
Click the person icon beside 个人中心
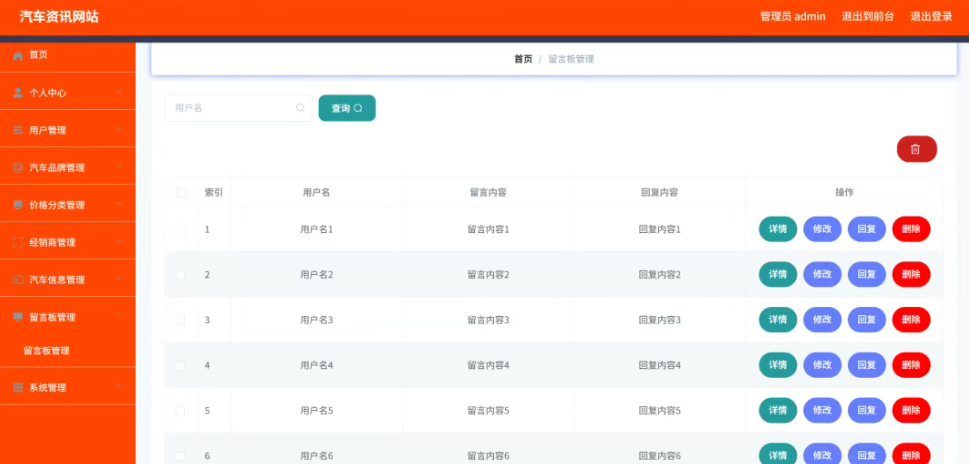pos(18,93)
